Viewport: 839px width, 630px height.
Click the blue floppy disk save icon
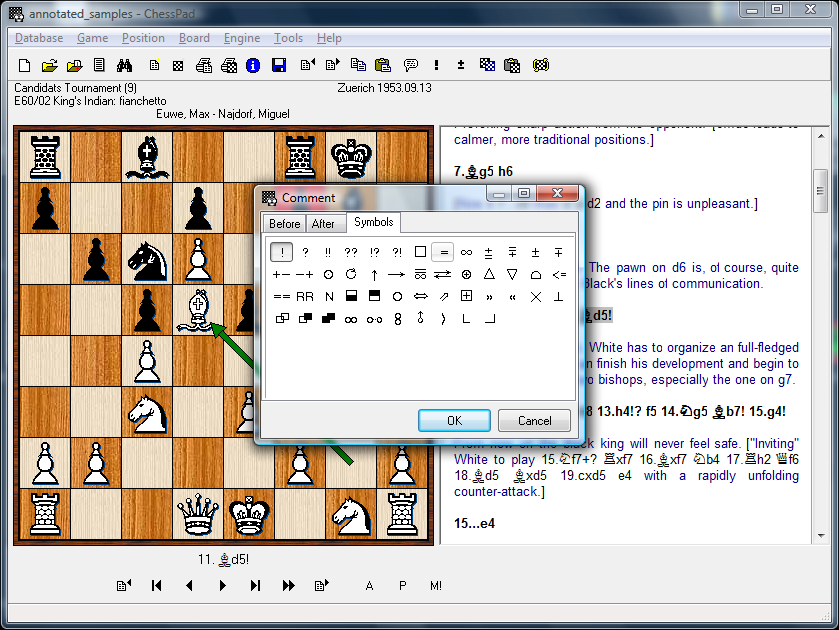click(279, 66)
